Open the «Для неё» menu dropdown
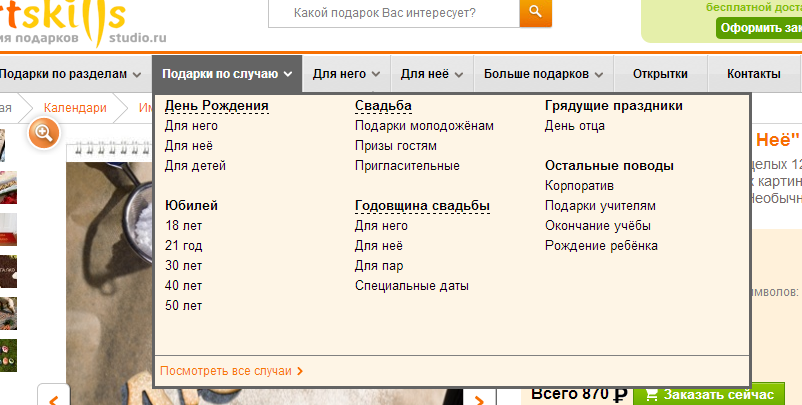The image size is (802, 405). coord(433,74)
